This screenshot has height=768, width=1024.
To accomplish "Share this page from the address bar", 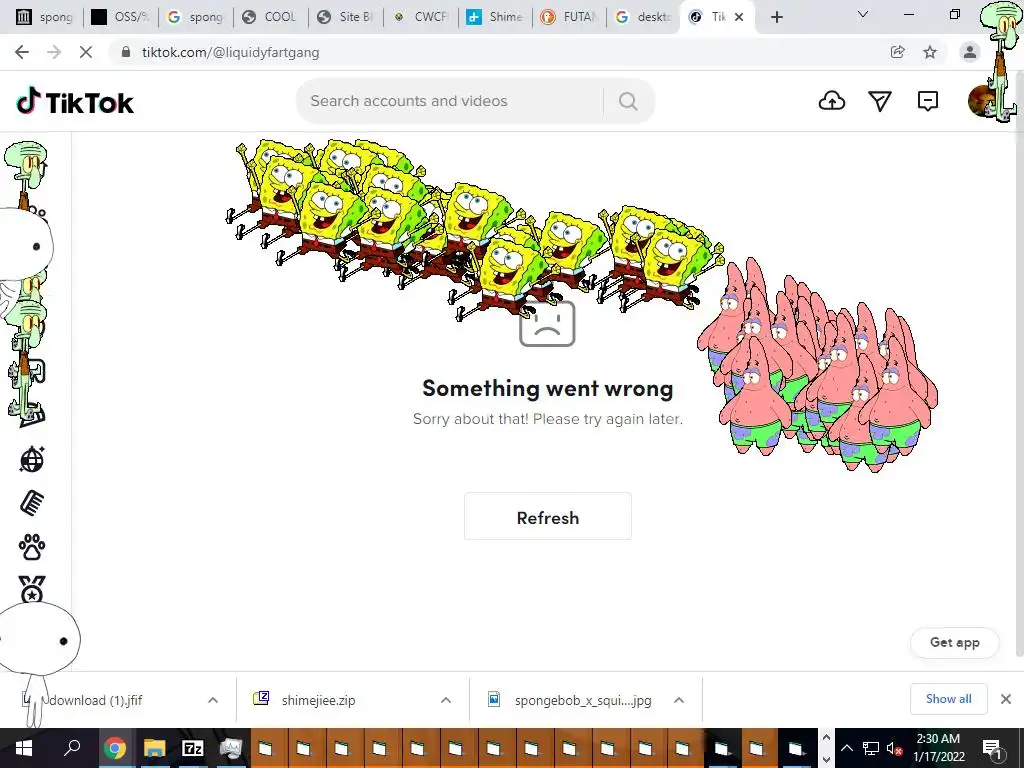I will (898, 52).
